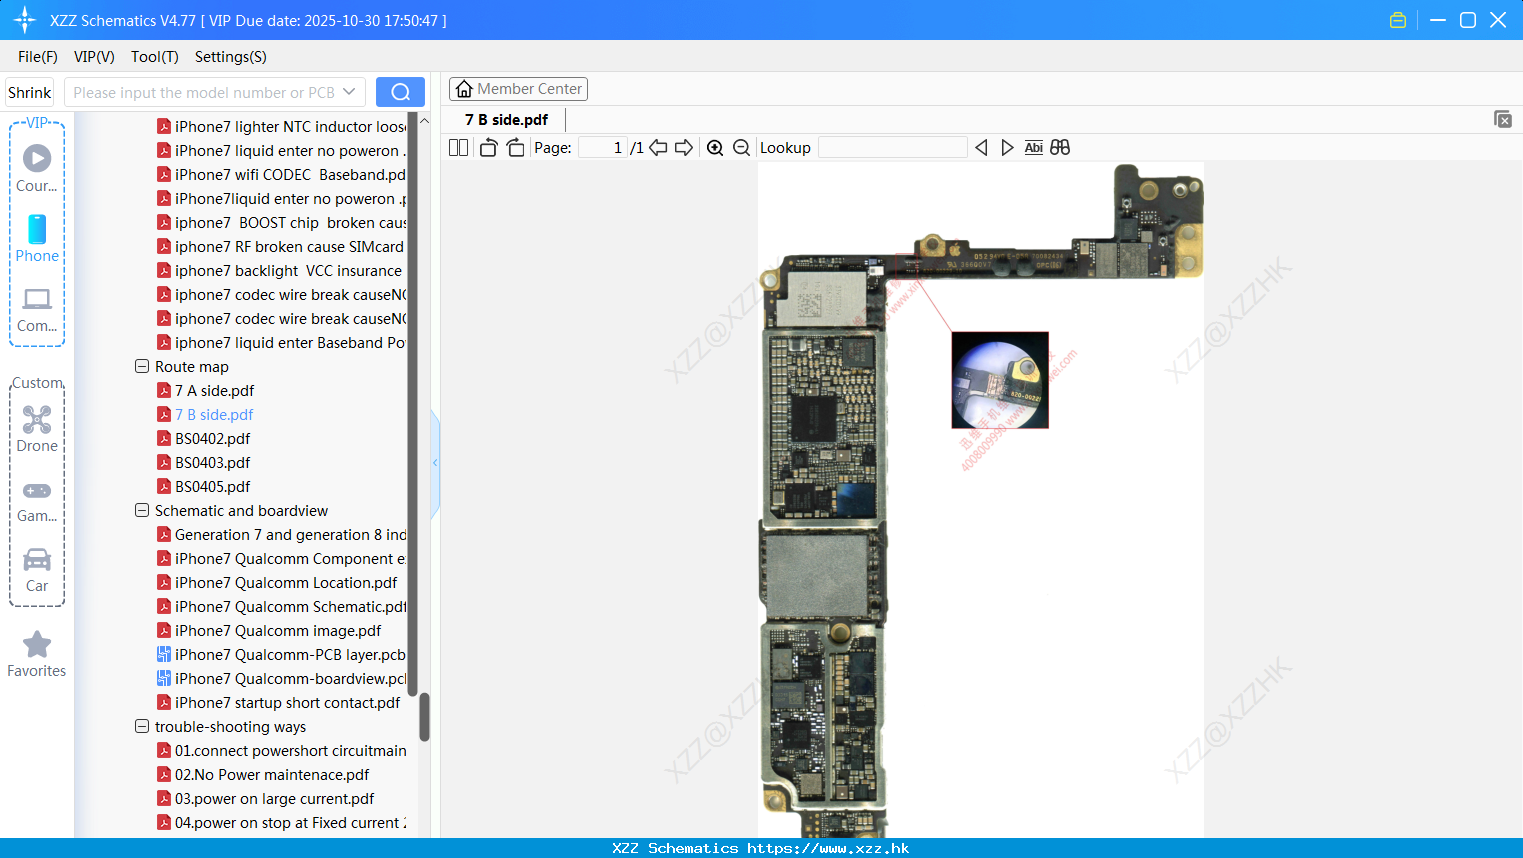The image size is (1523, 858).
Task: Select the Computer sidebar category
Action: pos(37,309)
